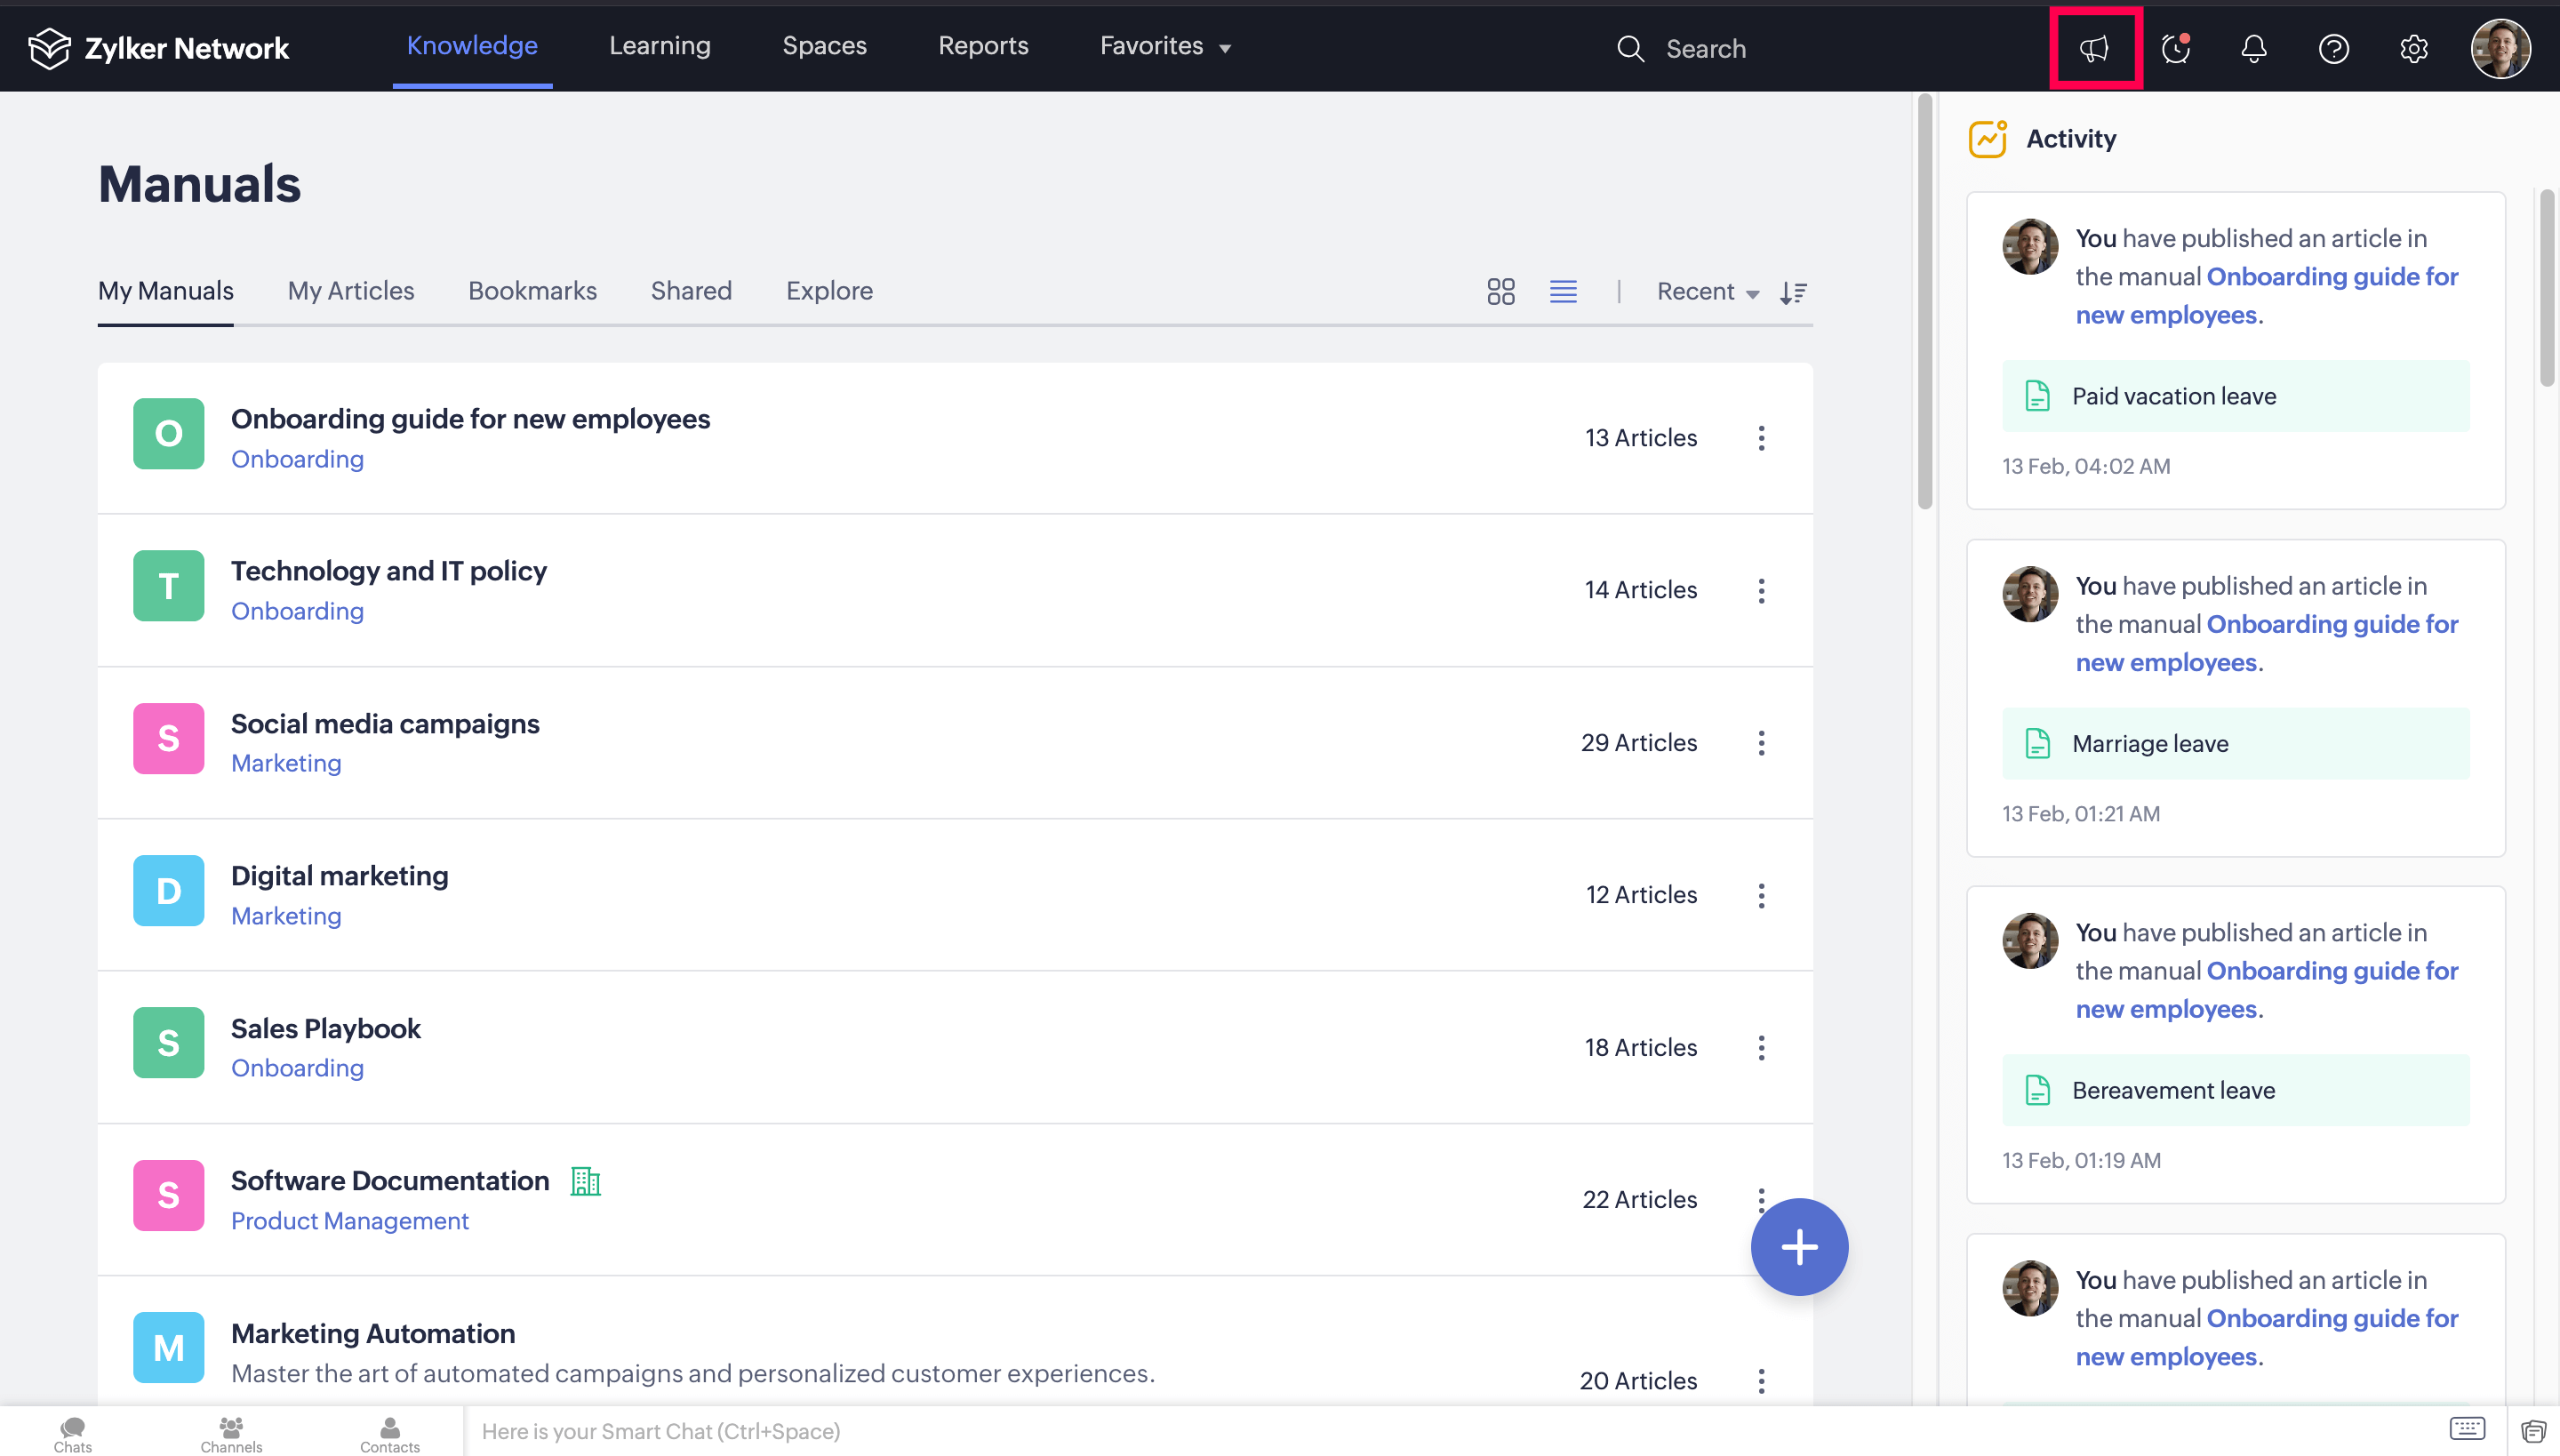2560x1456 pixels.
Task: Open the Paid vacation leave article
Action: click(x=2173, y=396)
